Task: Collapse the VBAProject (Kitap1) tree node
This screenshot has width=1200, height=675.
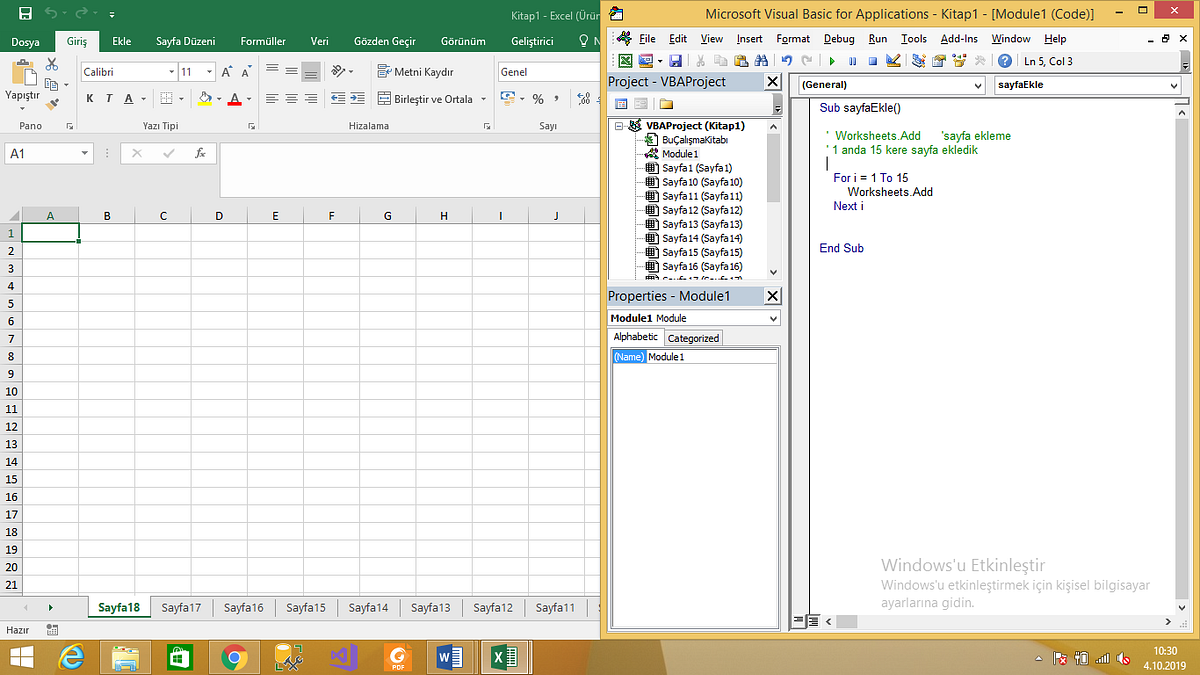Action: 620,126
